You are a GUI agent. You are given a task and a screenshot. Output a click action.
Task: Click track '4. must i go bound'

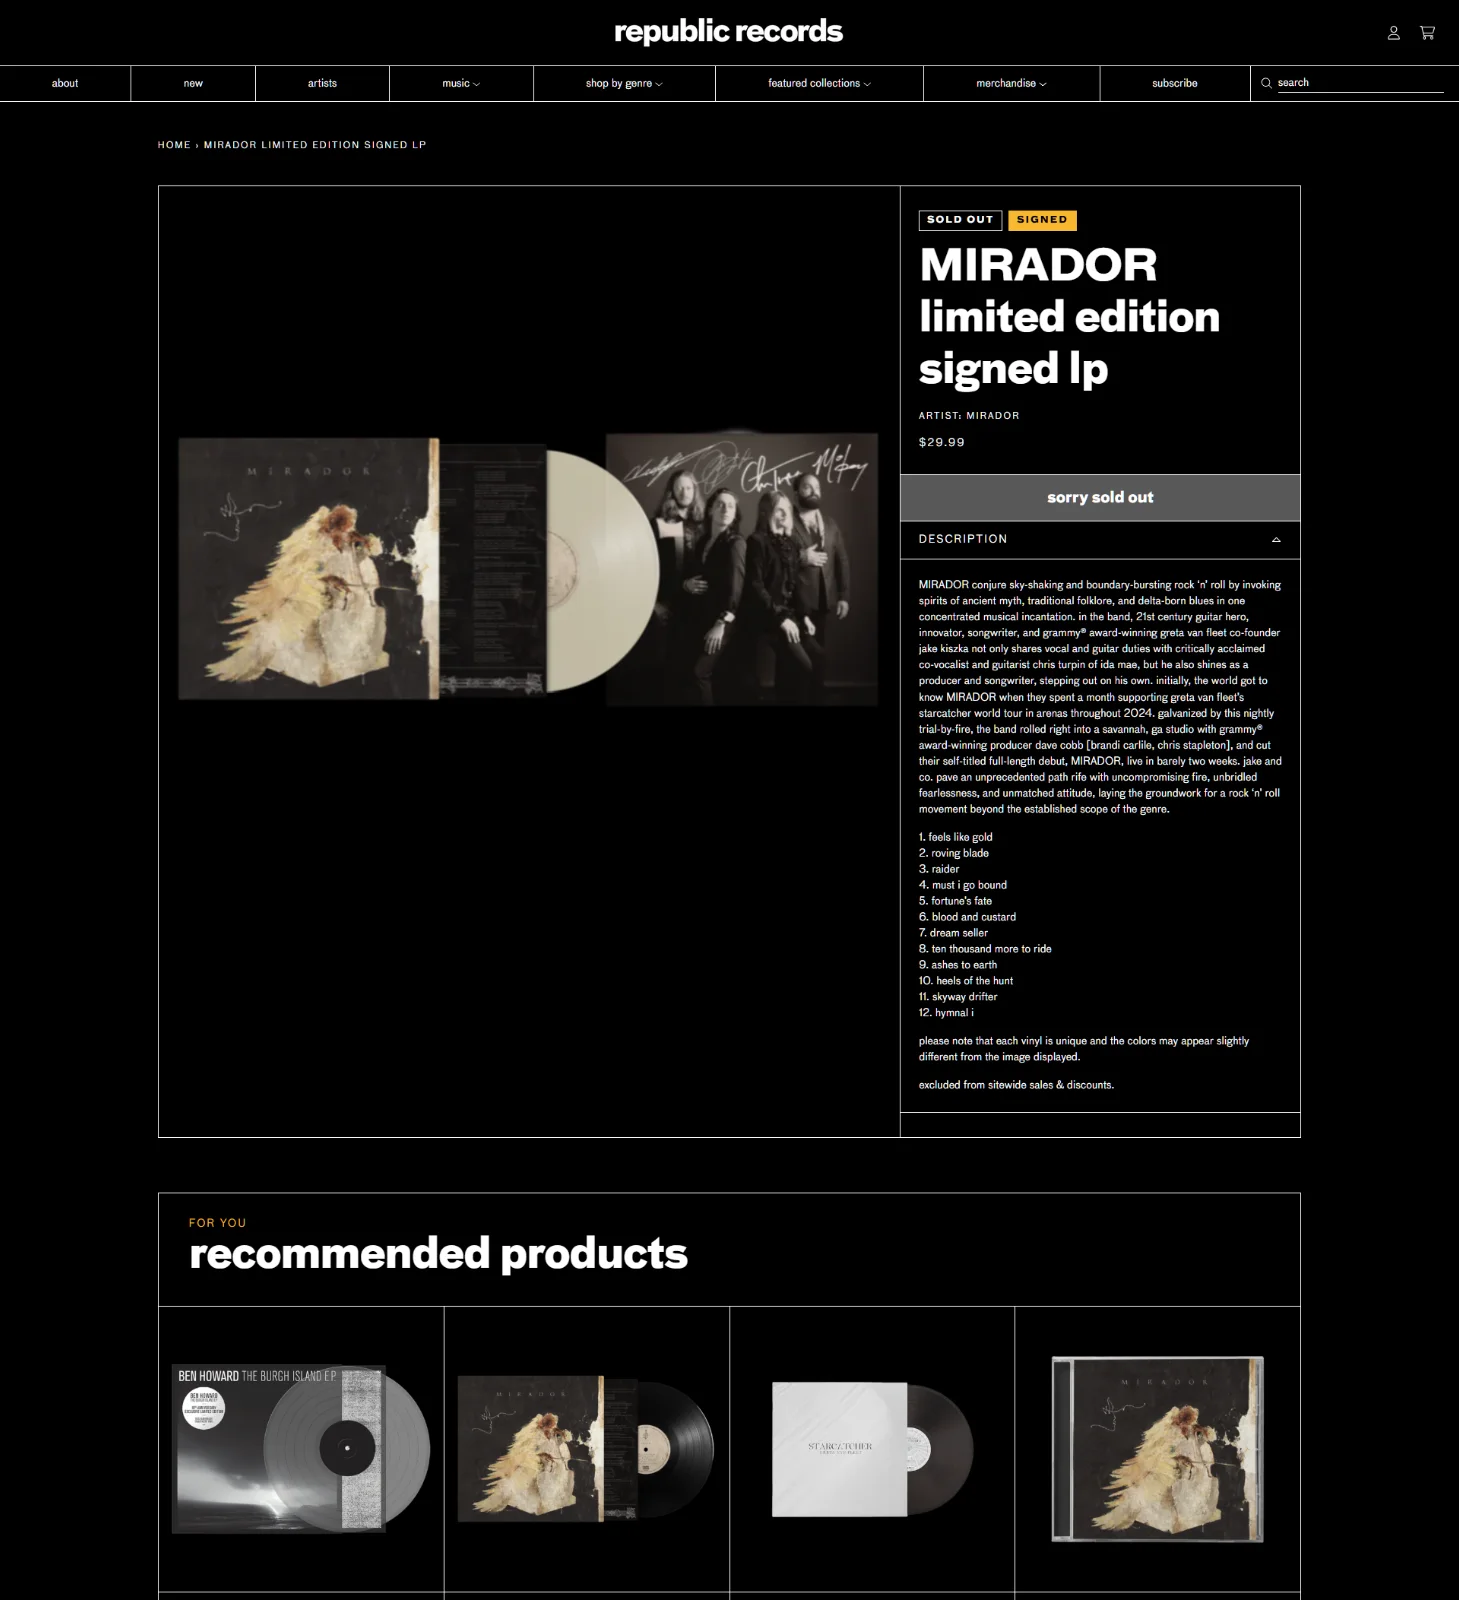(x=963, y=885)
